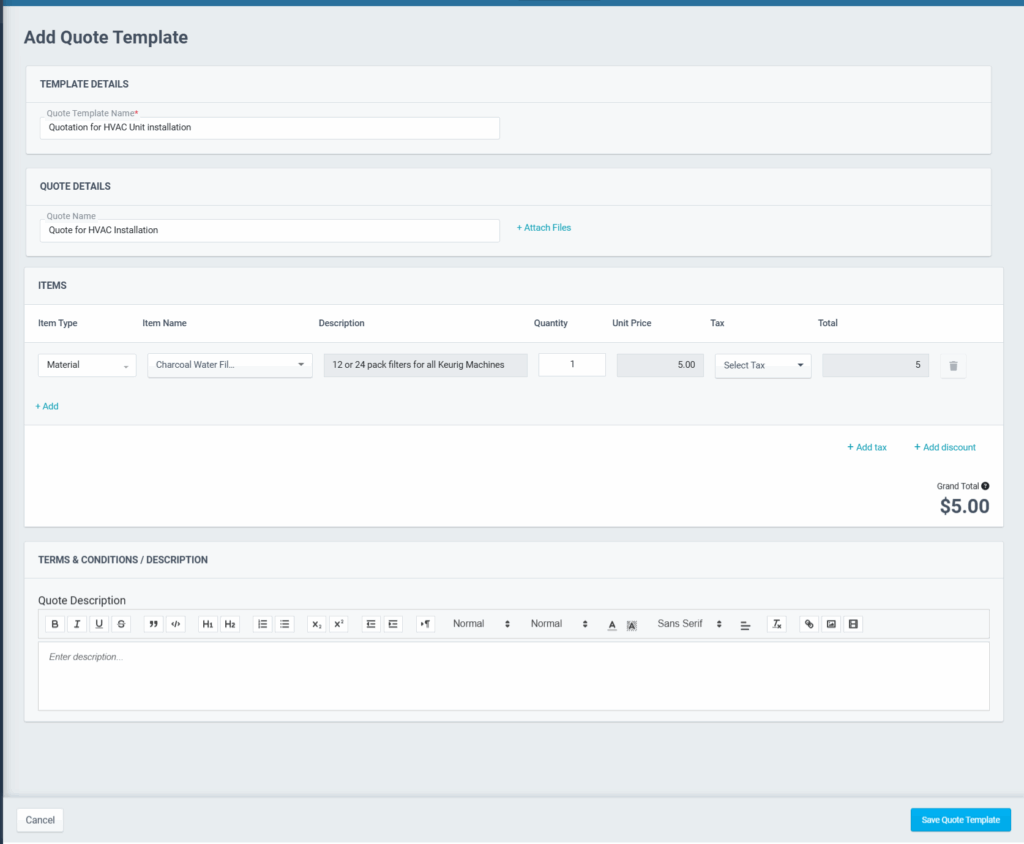Open the Item Type Material dropdown
The width and height of the screenshot is (1024, 844).
(87, 365)
